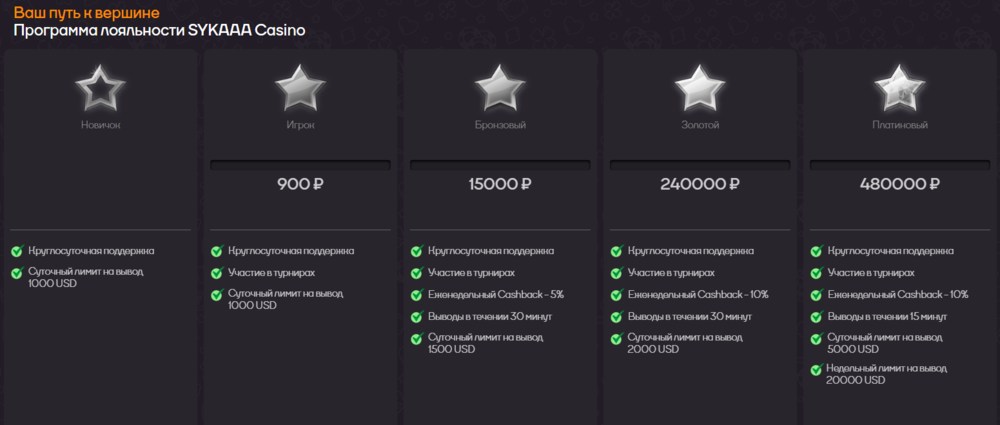
Task: Click Игрок tournament participation checkmark
Action: pos(217,273)
